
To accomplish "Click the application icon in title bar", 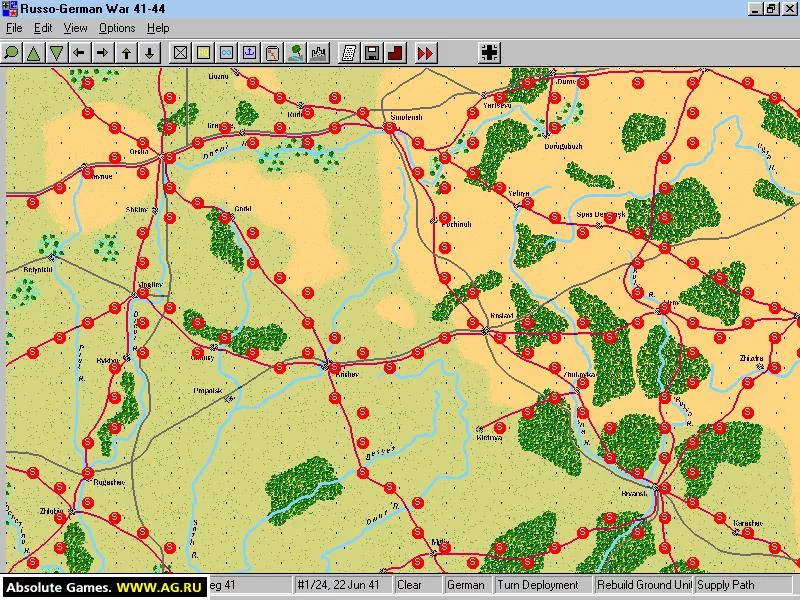I will click(x=10, y=9).
